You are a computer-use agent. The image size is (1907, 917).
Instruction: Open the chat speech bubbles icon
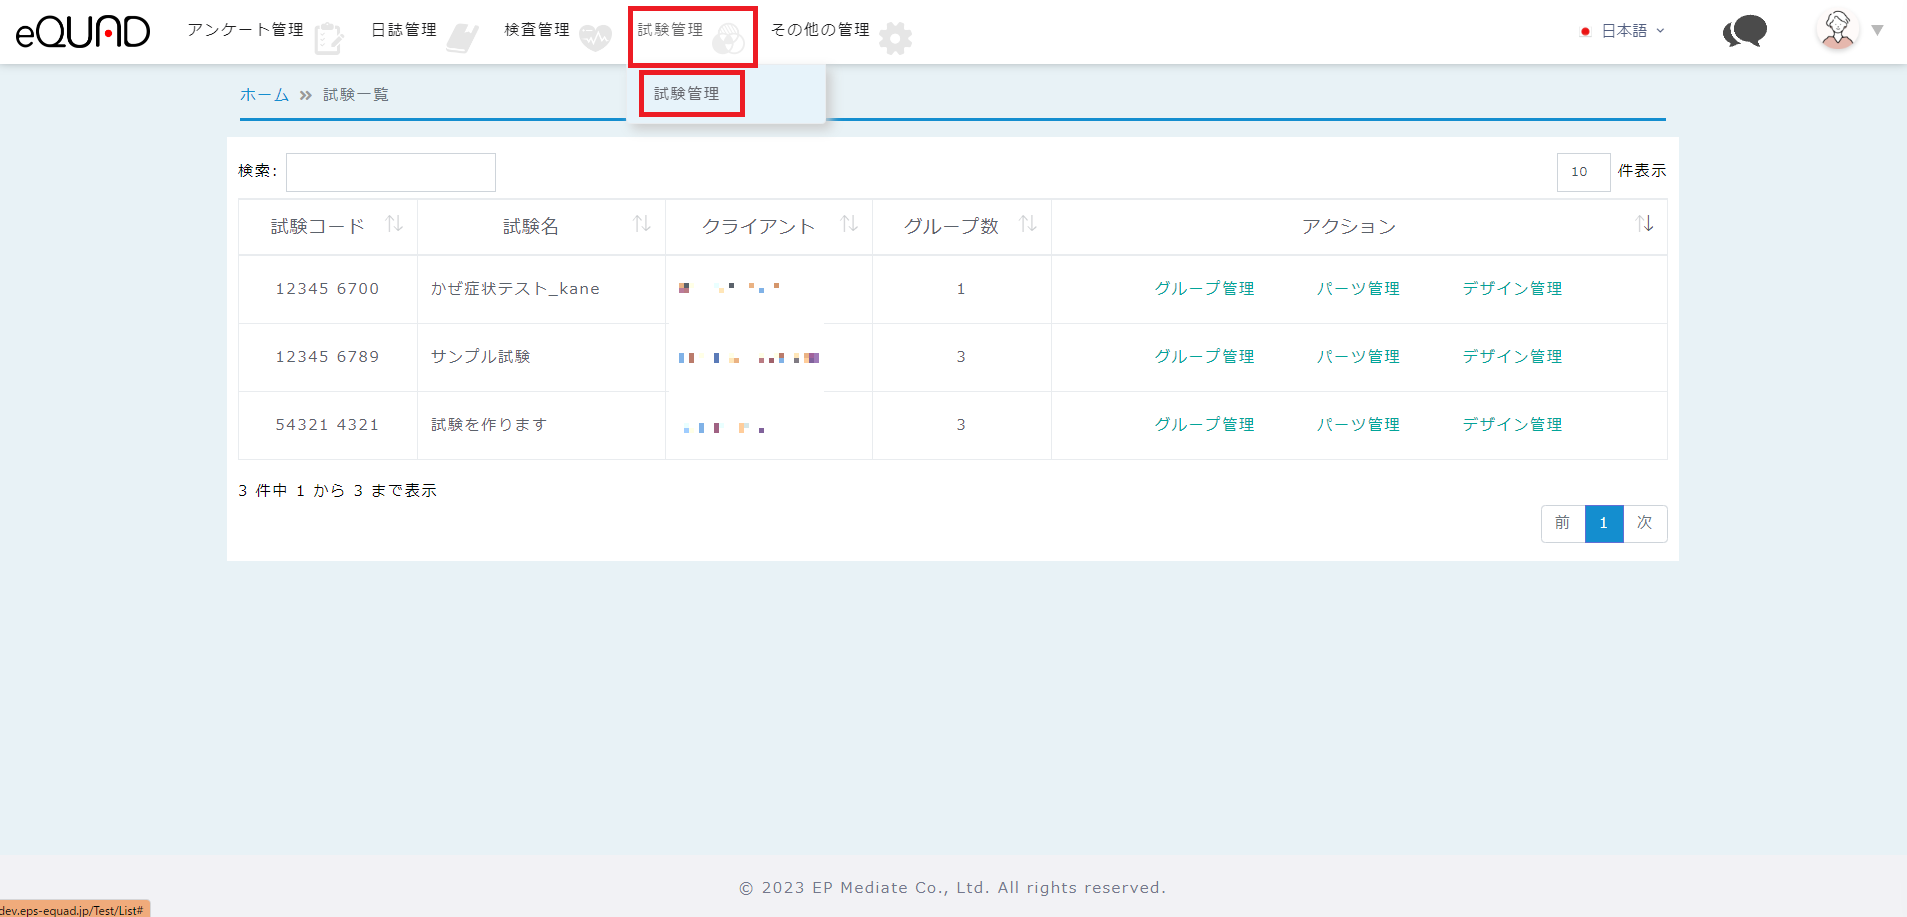pyautogui.click(x=1745, y=32)
